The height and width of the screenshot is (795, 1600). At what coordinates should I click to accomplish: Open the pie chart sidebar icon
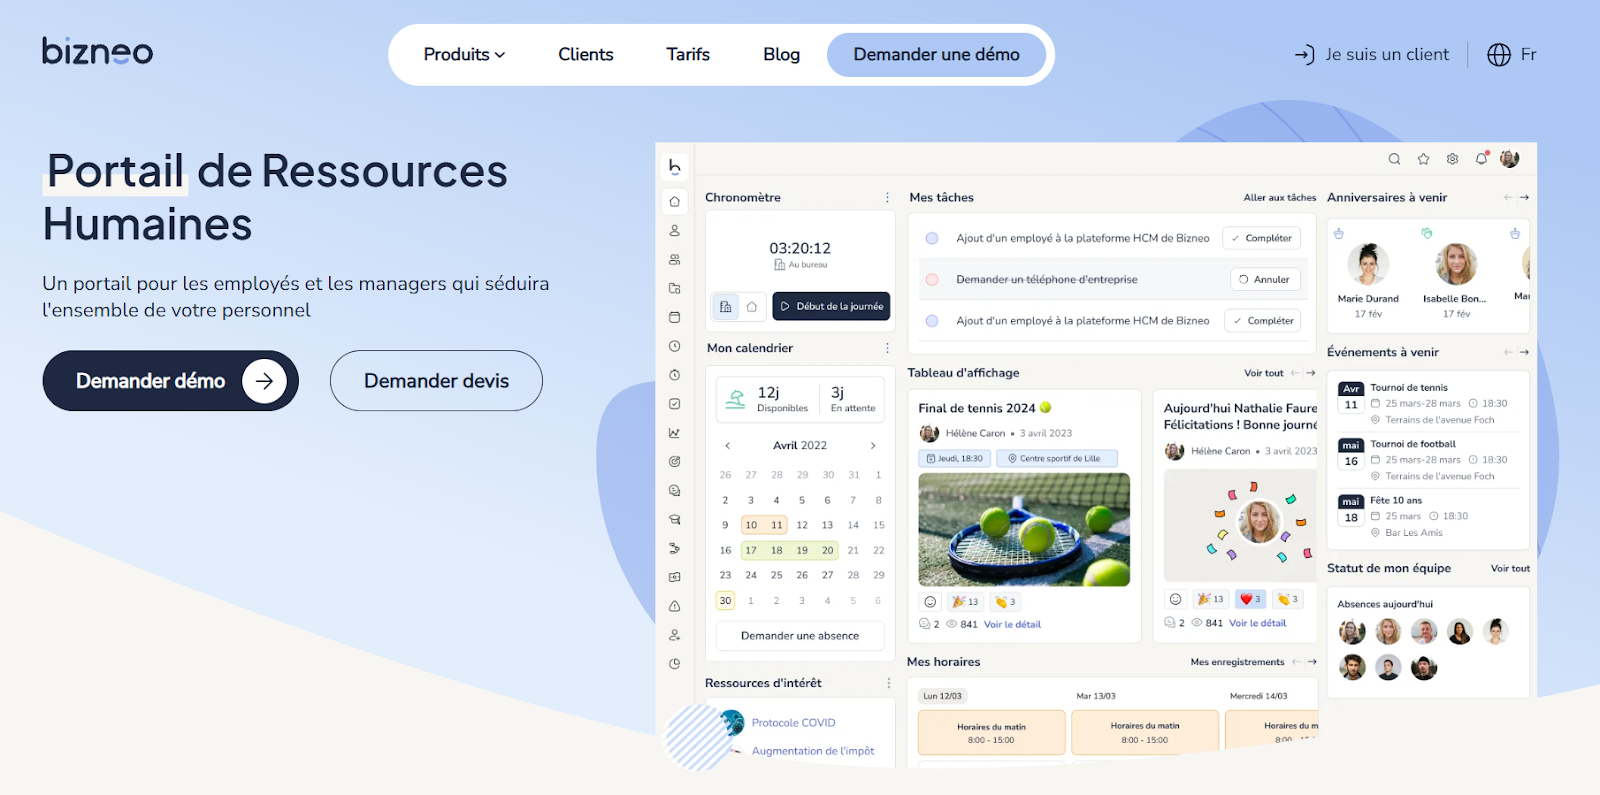tap(675, 664)
